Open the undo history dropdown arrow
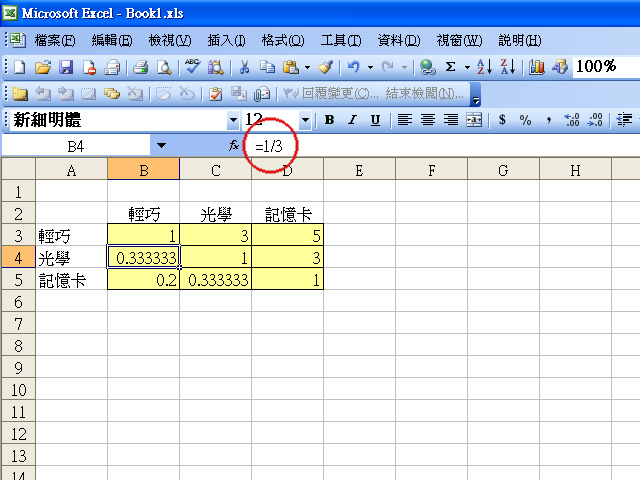Image resolution: width=640 pixels, height=480 pixels. click(370, 67)
